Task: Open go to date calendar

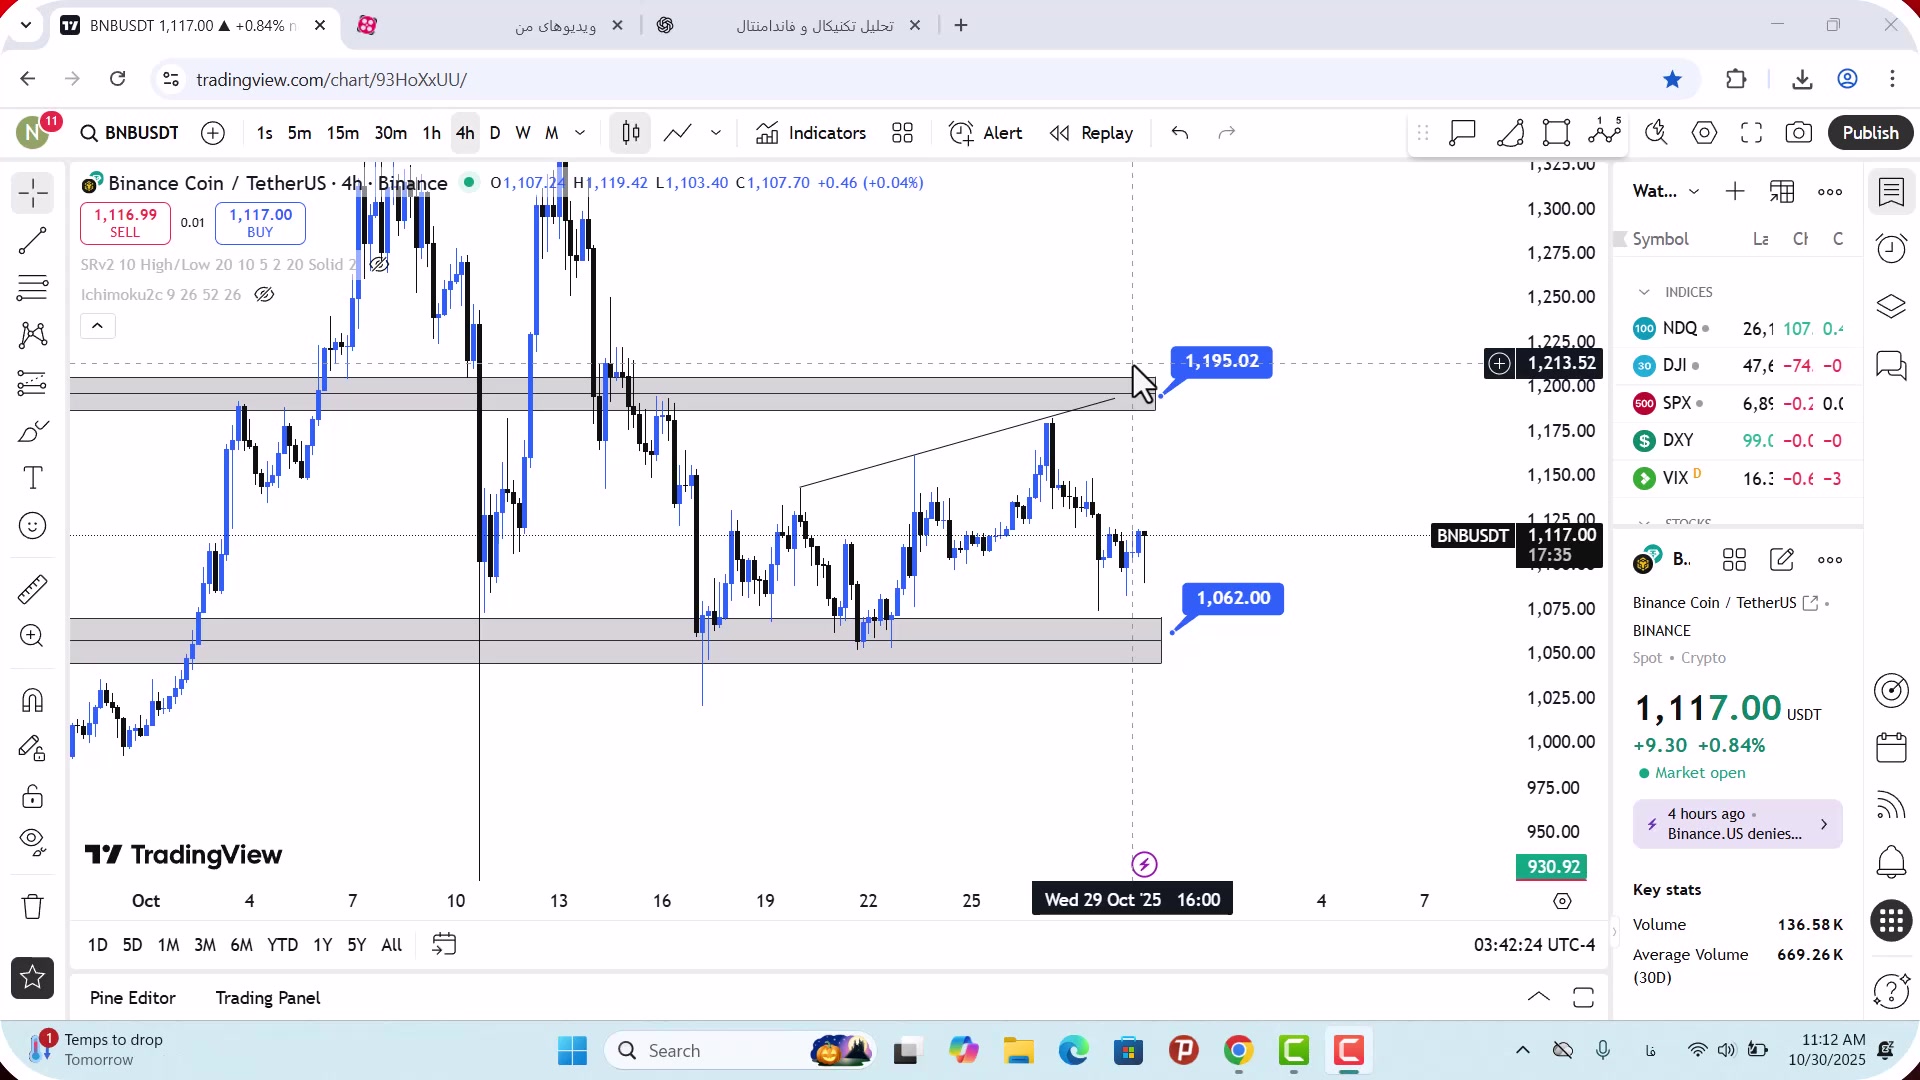Action: pyautogui.click(x=444, y=945)
